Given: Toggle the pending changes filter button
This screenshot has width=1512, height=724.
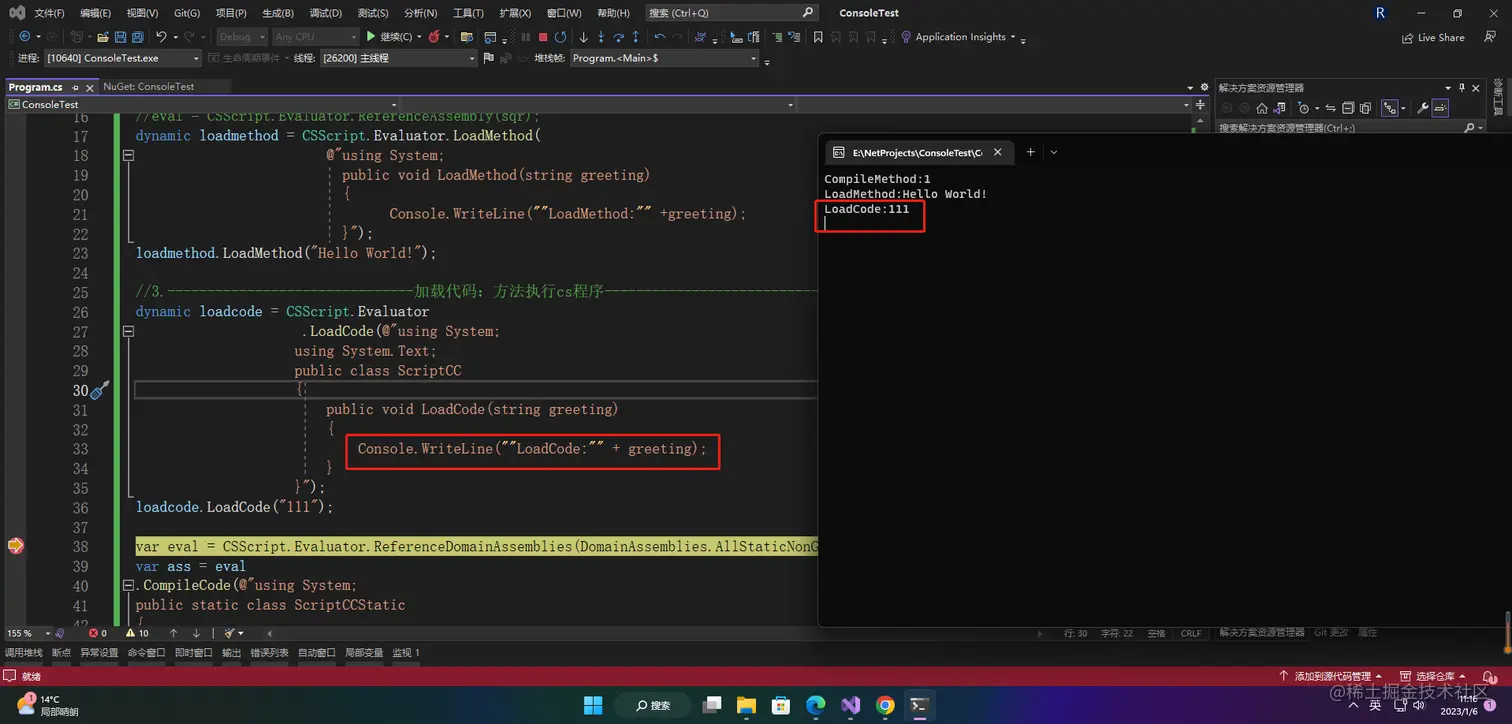Looking at the screenshot, I should pos(1304,108).
